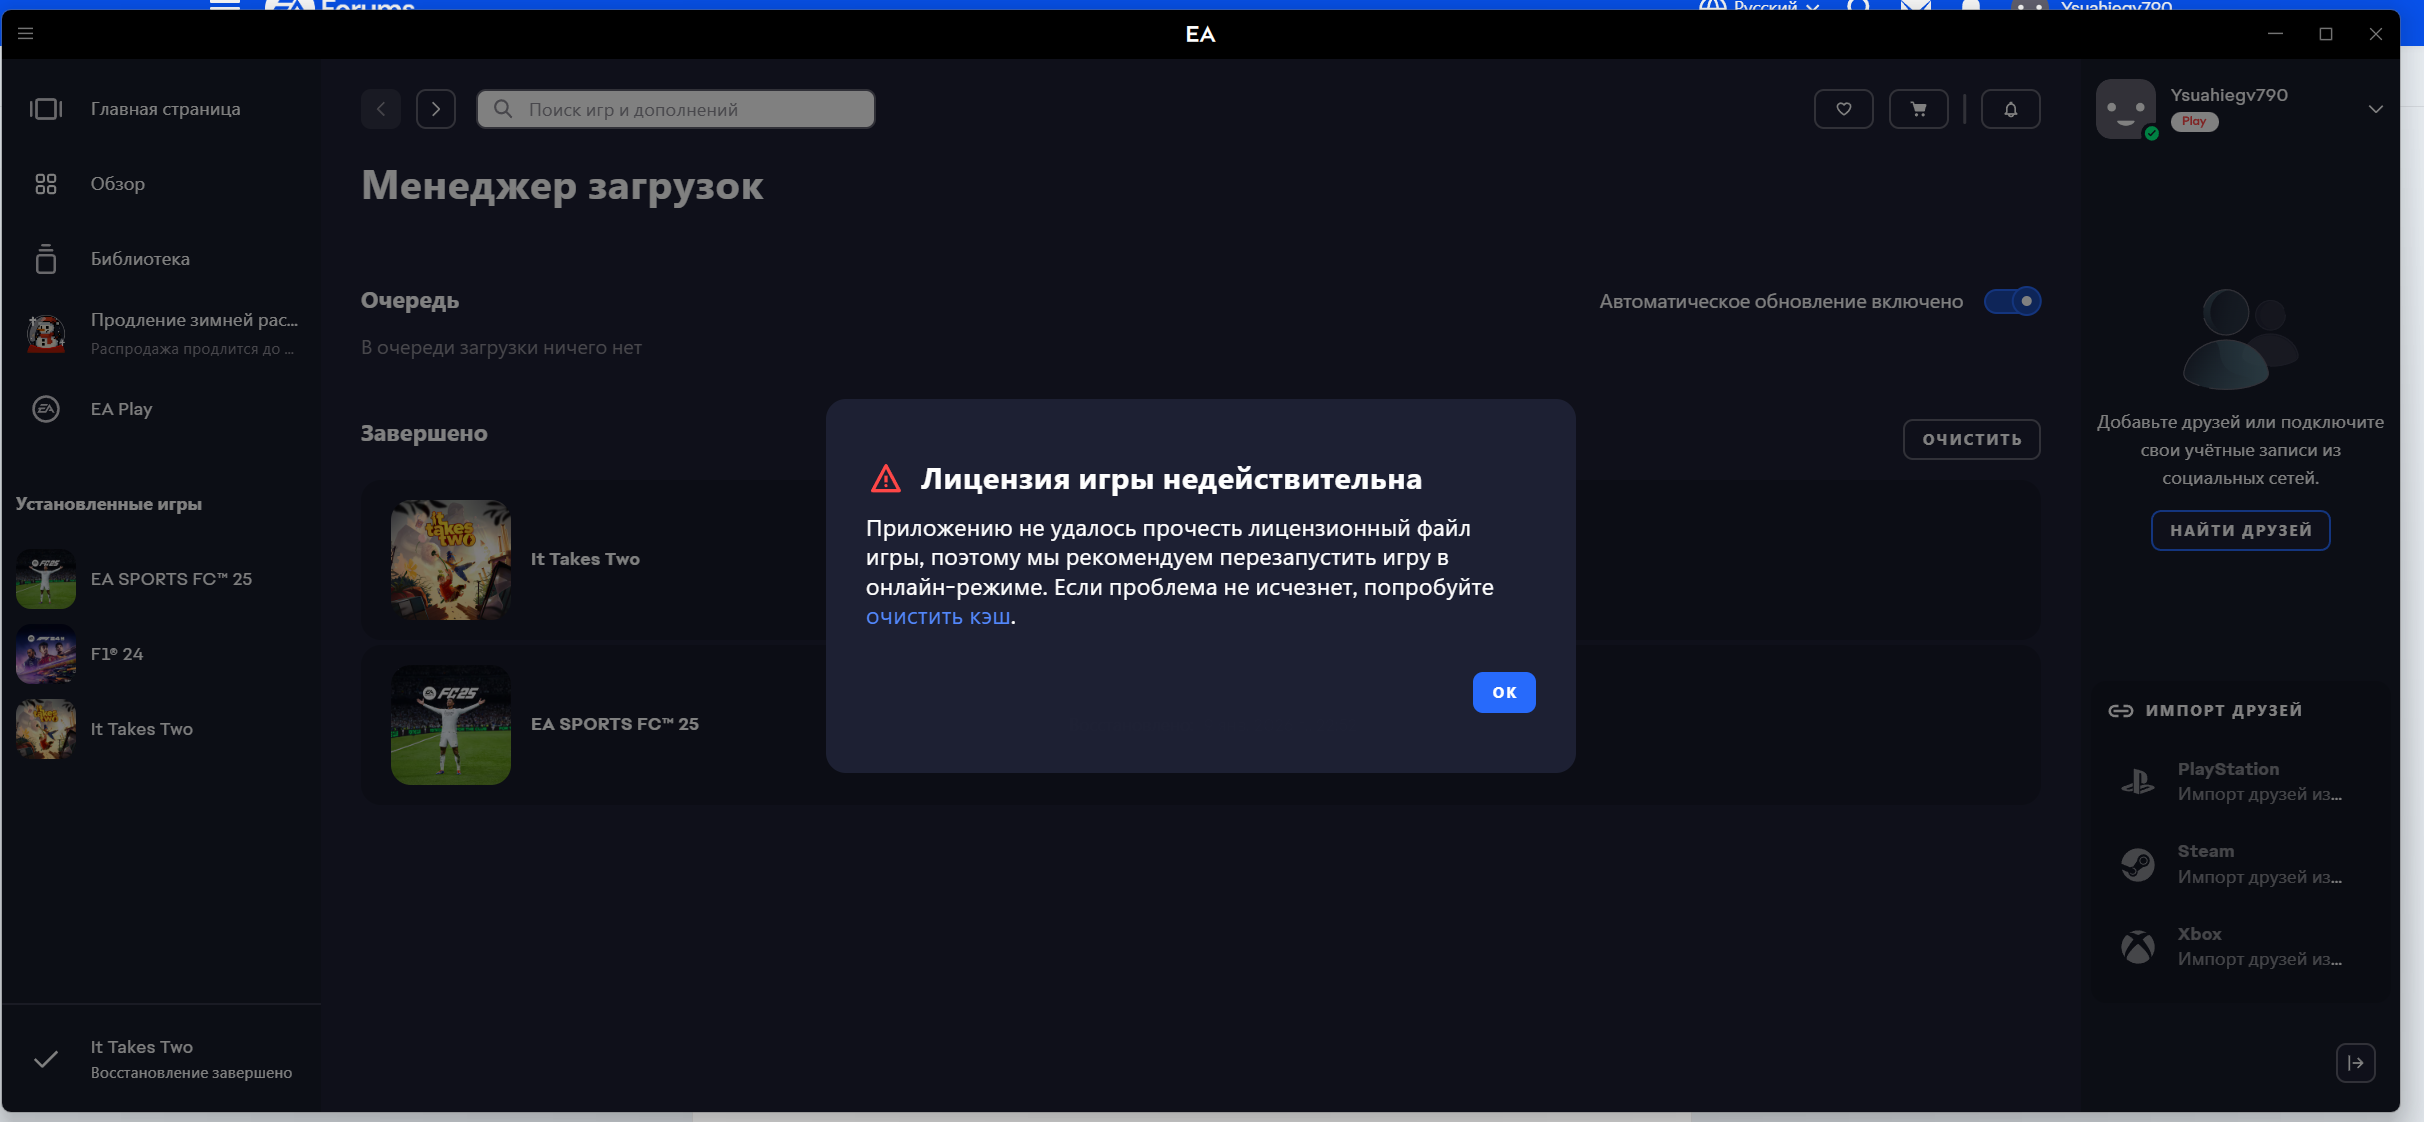
Task: Click the Steam import friends icon
Action: [2138, 864]
